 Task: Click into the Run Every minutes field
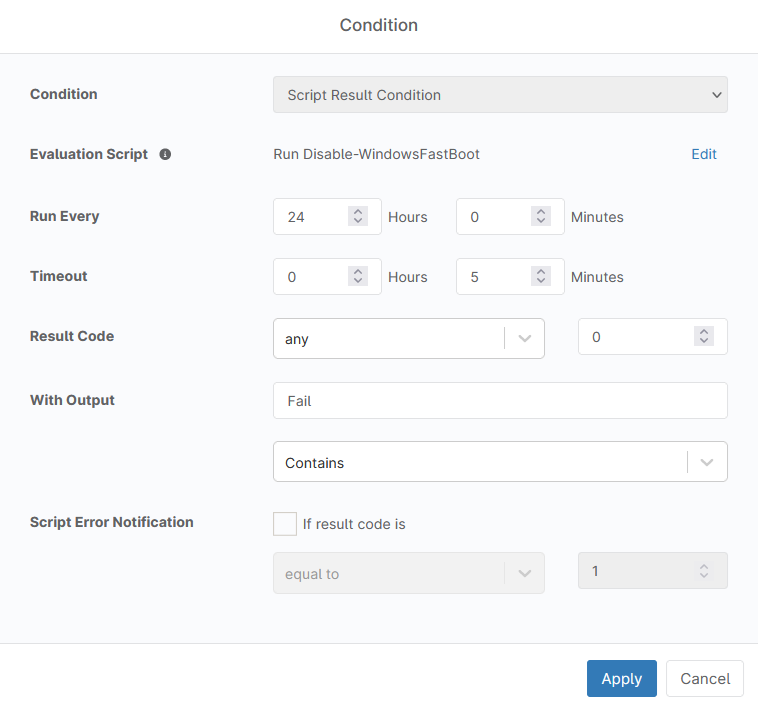coord(493,217)
